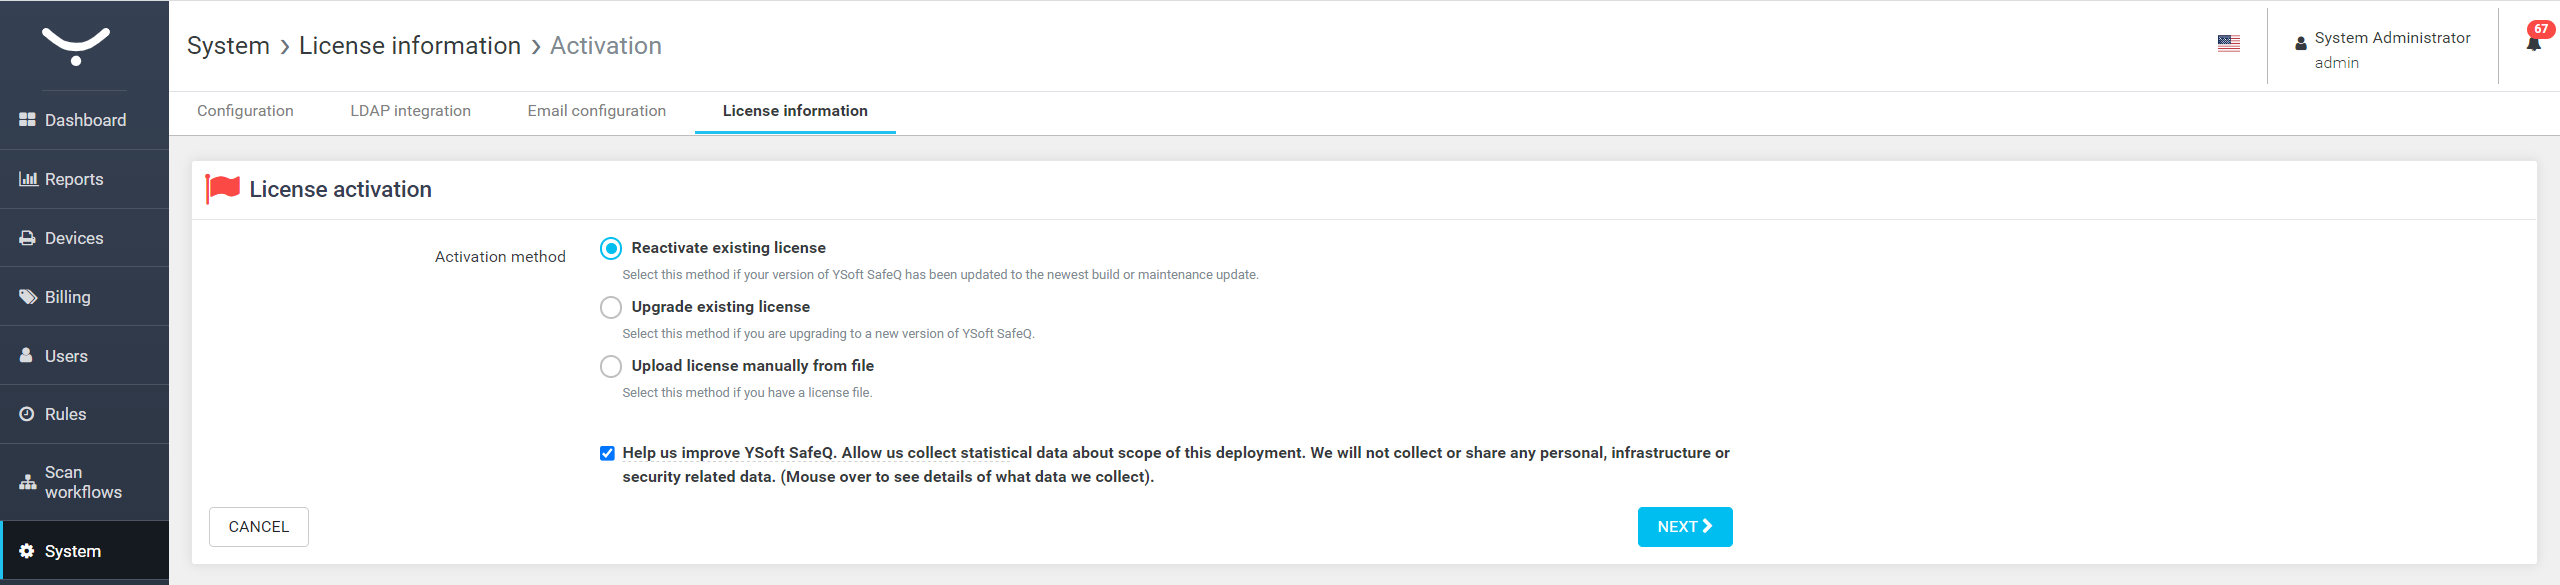The width and height of the screenshot is (2560, 585).
Task: Switch to the LDAP integration tab
Action: click(410, 111)
